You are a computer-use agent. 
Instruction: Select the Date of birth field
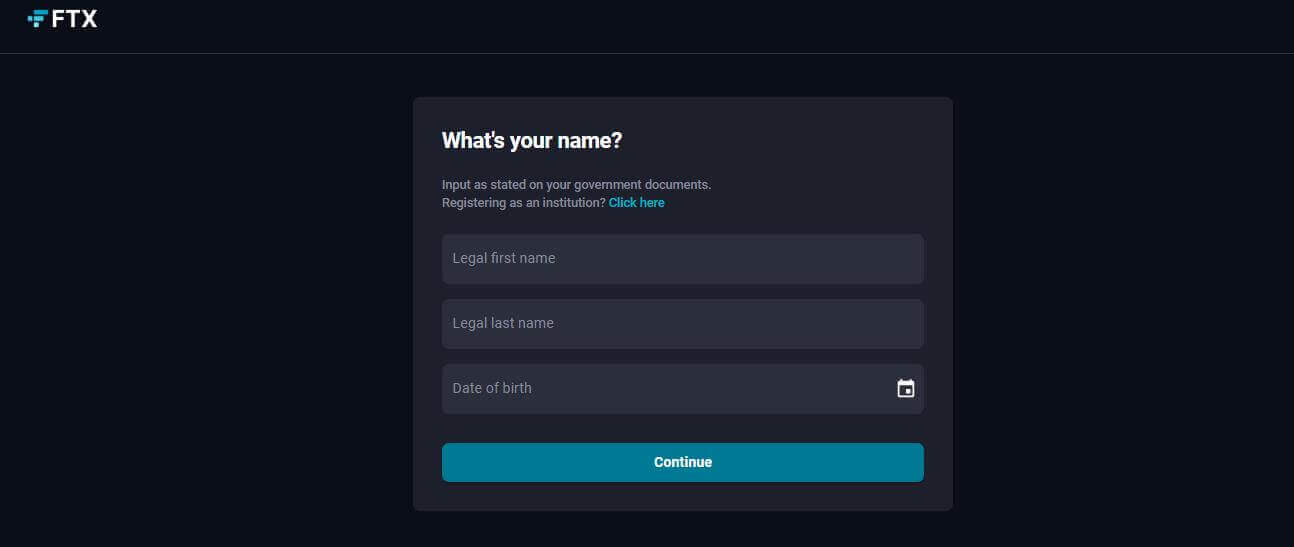coord(683,389)
